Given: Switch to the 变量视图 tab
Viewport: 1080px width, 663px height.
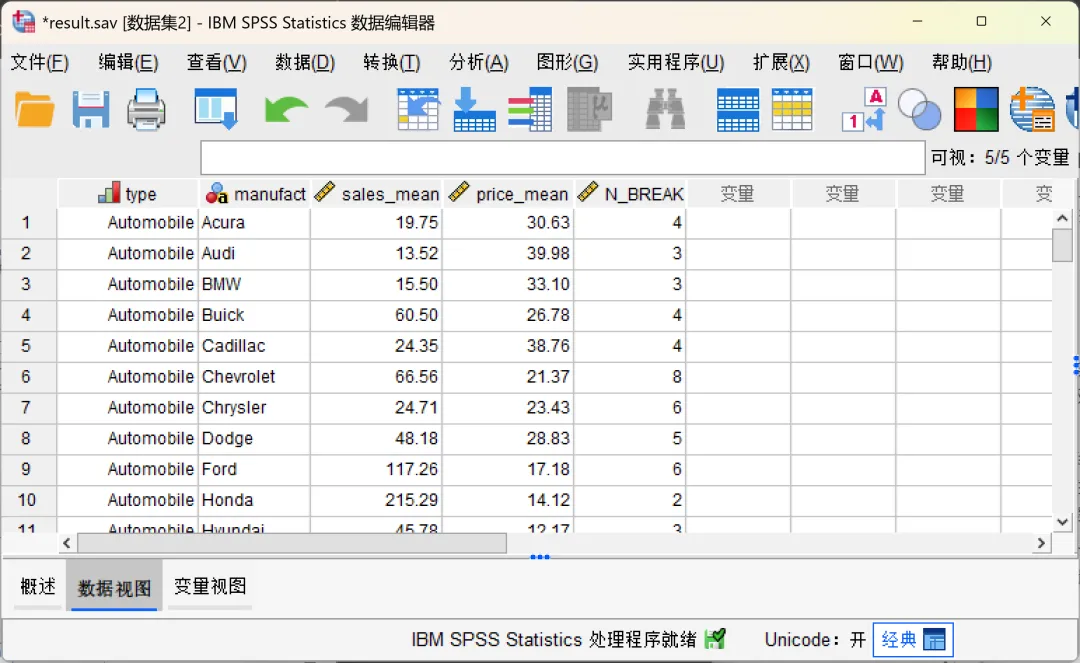Looking at the screenshot, I should pos(210,587).
